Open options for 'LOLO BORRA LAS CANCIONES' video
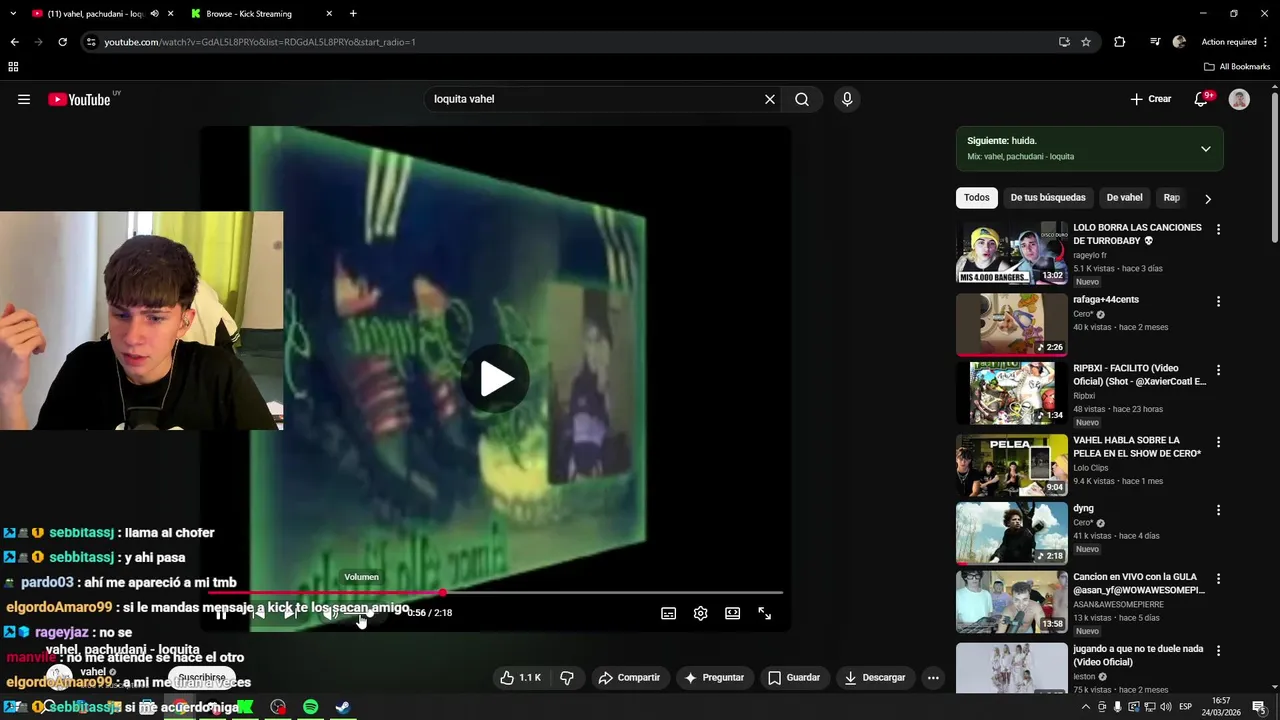This screenshot has height=720, width=1280. point(1218,229)
